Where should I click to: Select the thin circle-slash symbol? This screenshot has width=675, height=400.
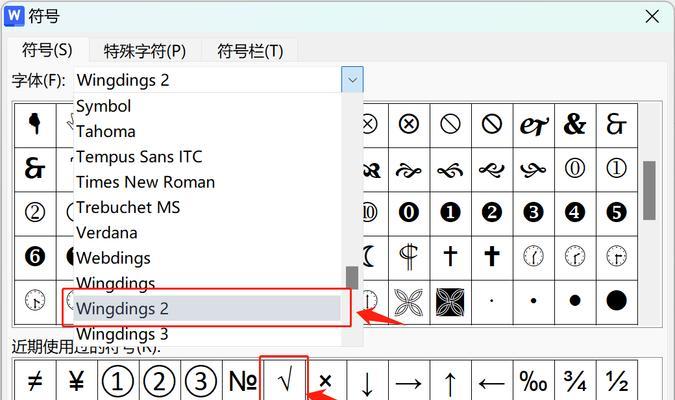click(x=450, y=125)
